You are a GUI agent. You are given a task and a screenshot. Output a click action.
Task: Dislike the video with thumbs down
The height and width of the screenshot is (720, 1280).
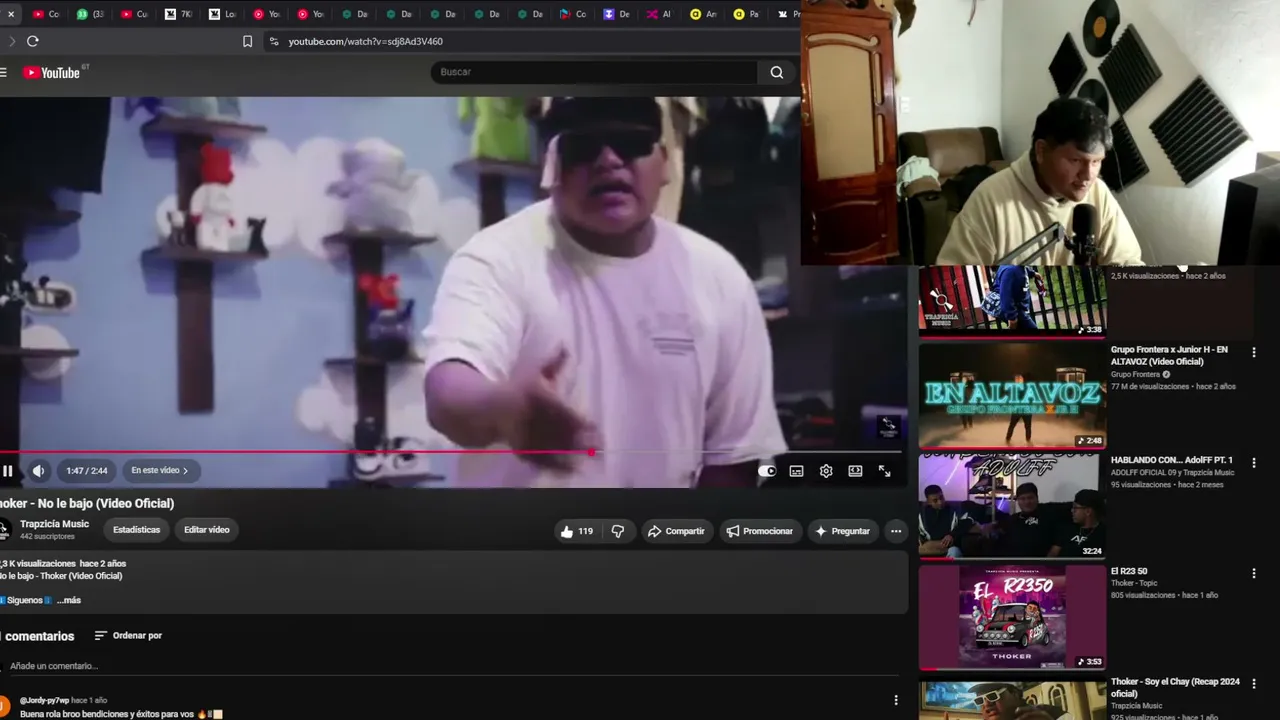tap(618, 531)
